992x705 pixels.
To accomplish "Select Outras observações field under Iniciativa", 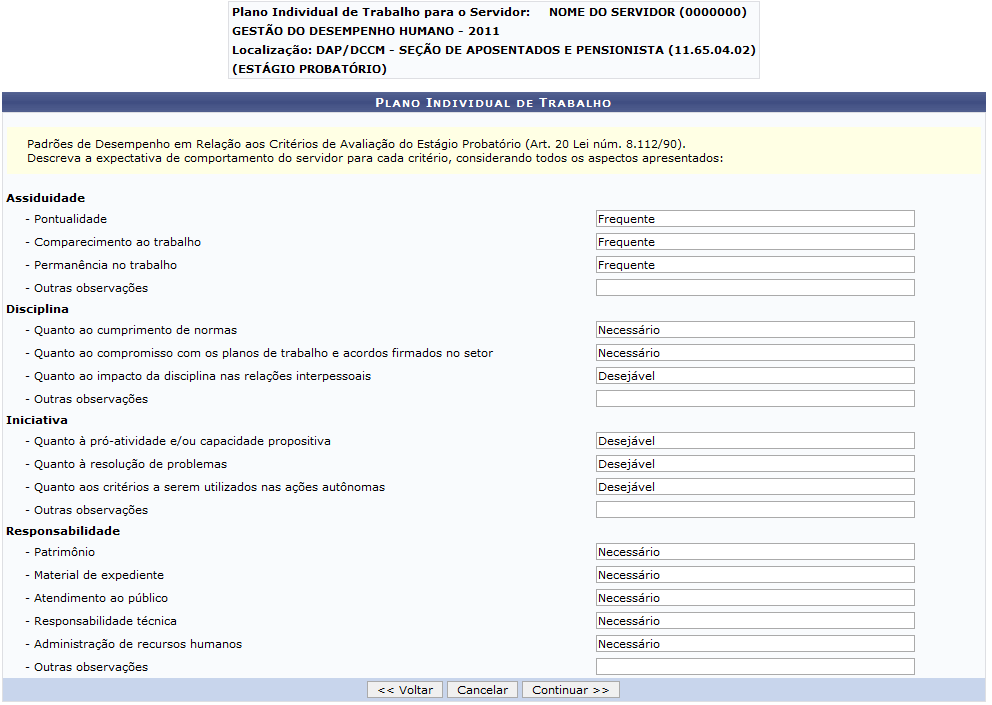I will tap(755, 510).
